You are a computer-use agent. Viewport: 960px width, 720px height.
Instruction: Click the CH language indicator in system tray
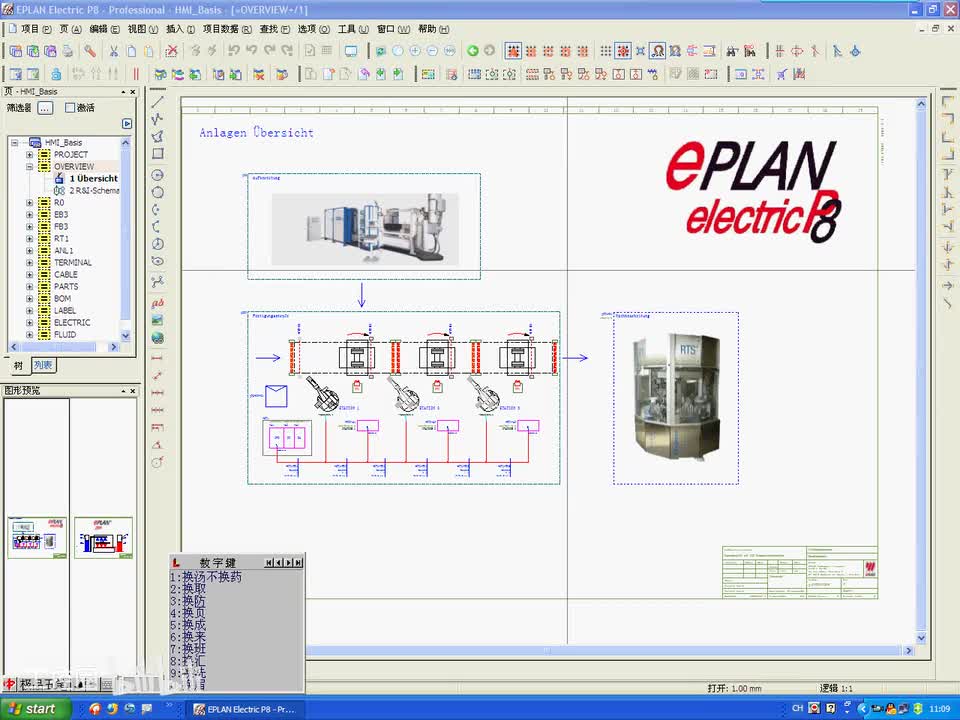point(797,708)
